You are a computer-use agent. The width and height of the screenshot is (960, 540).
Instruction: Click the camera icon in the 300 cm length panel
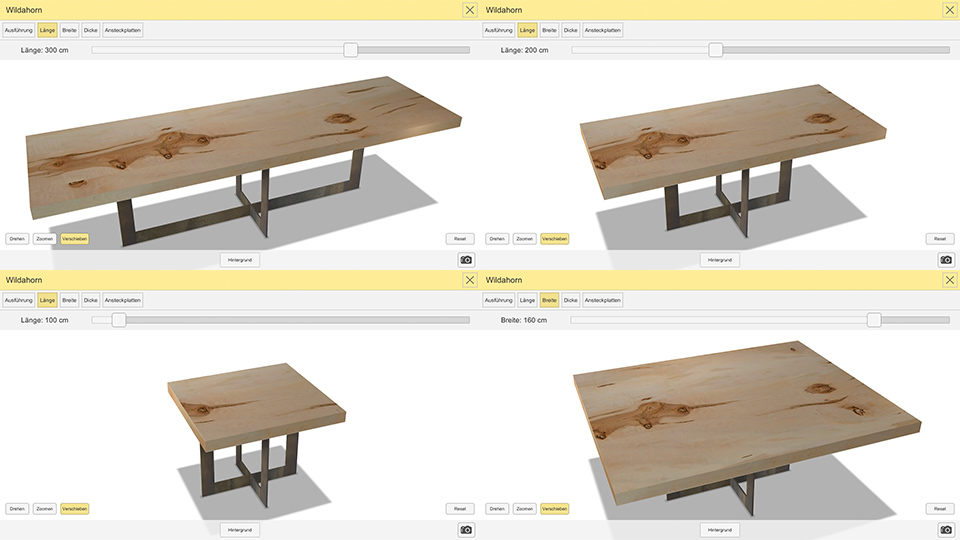click(466, 260)
